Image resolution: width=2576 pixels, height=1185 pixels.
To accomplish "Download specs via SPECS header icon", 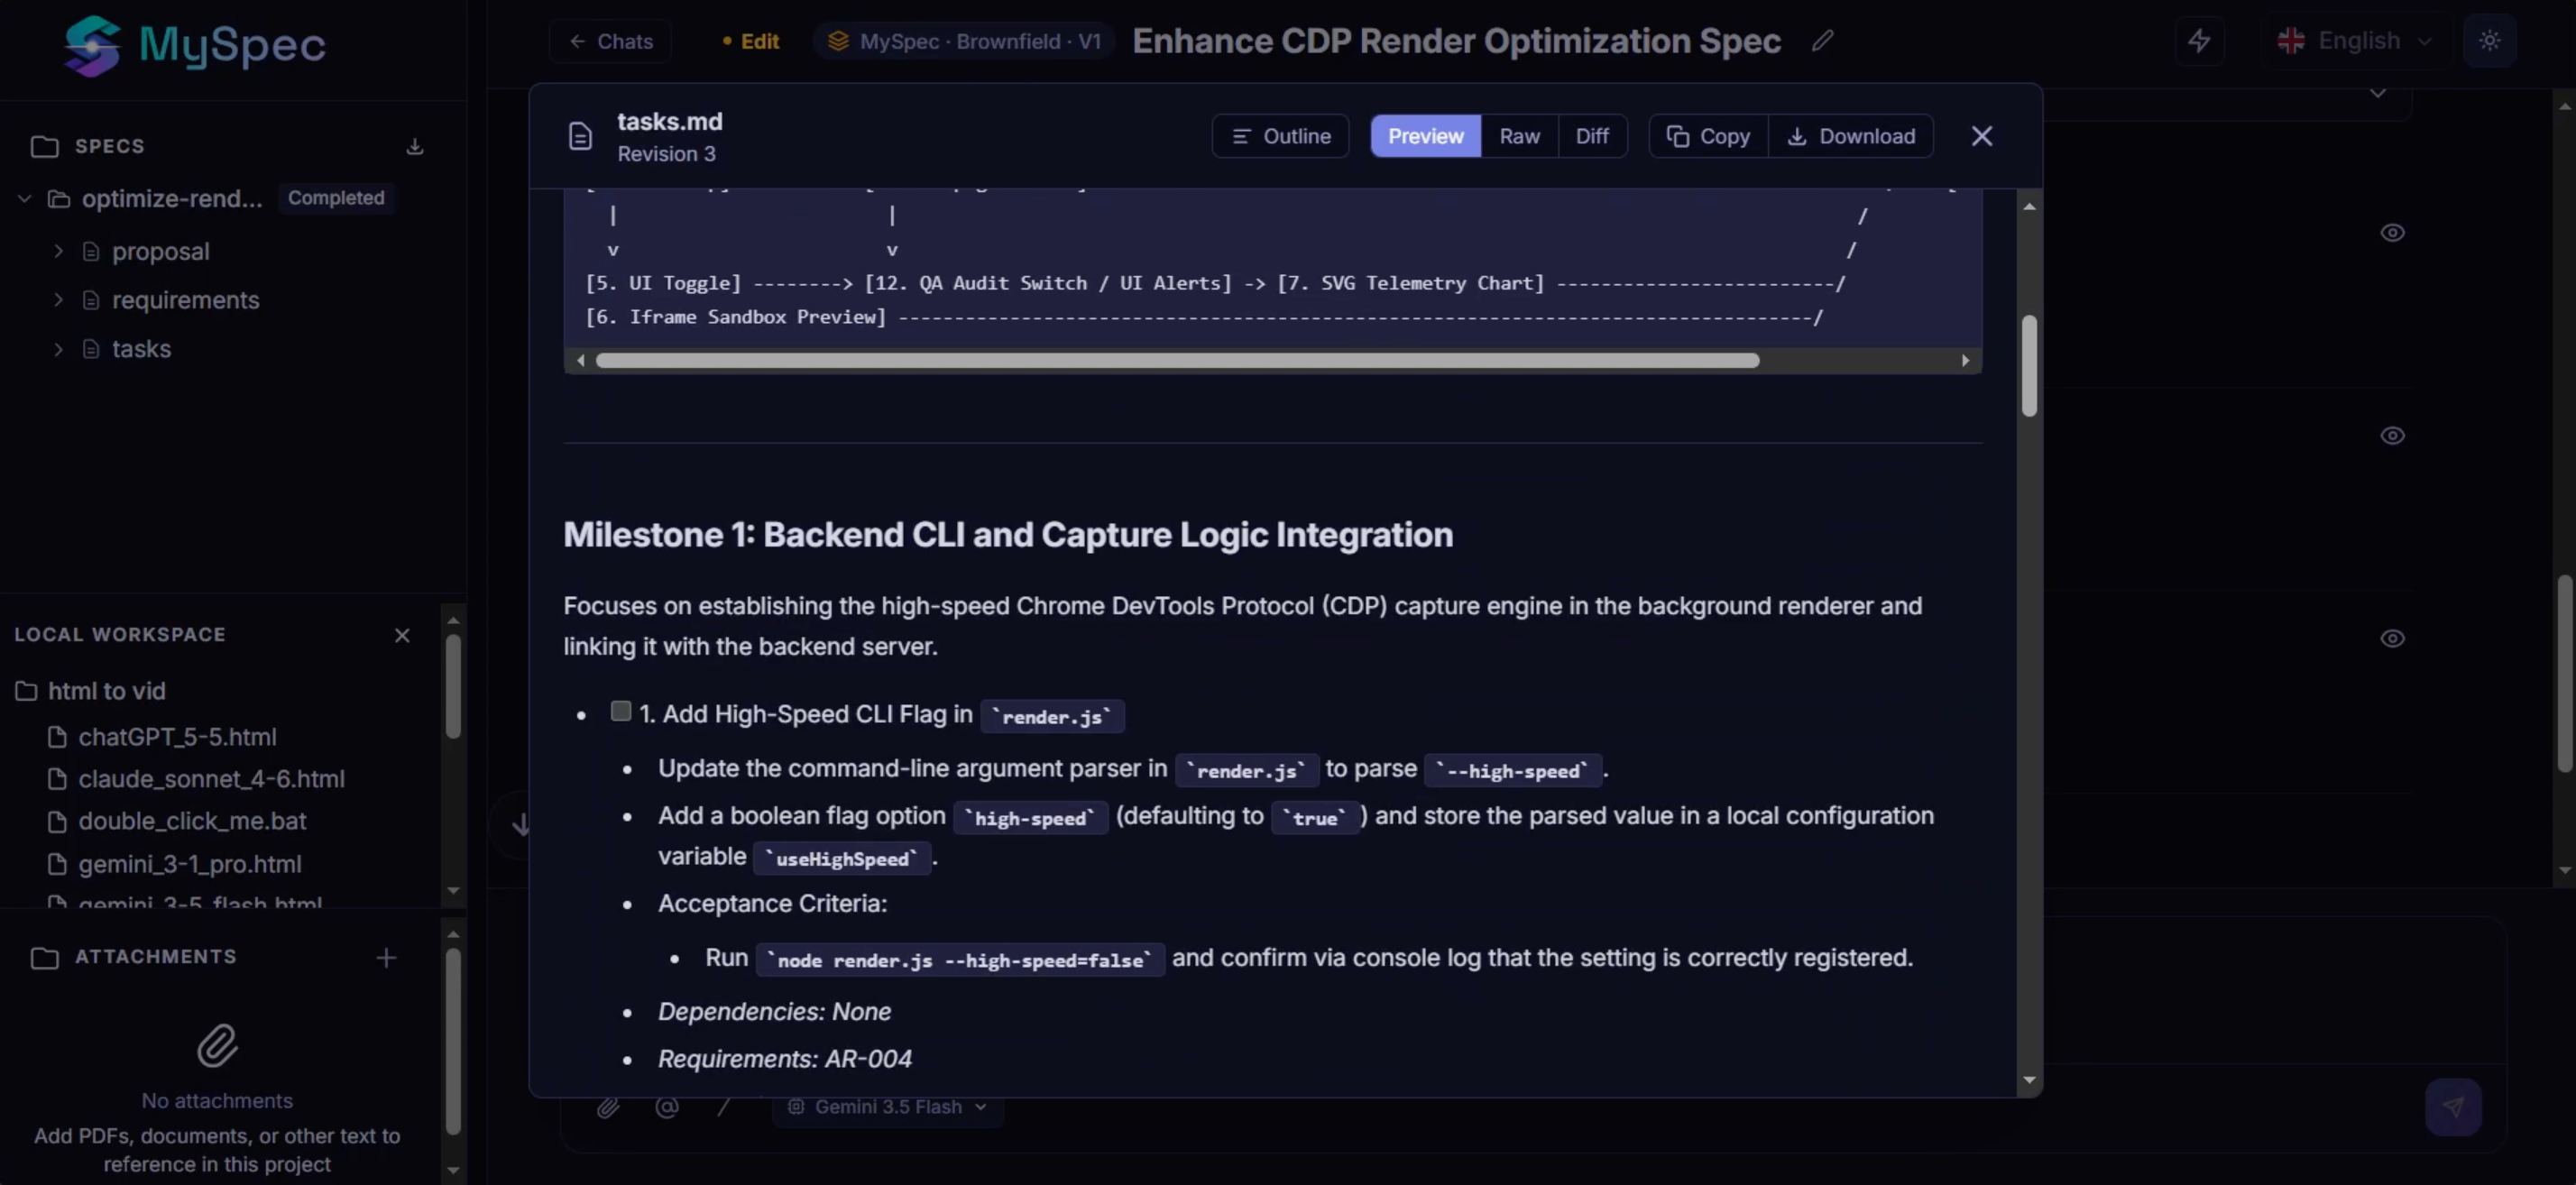I will coord(414,147).
